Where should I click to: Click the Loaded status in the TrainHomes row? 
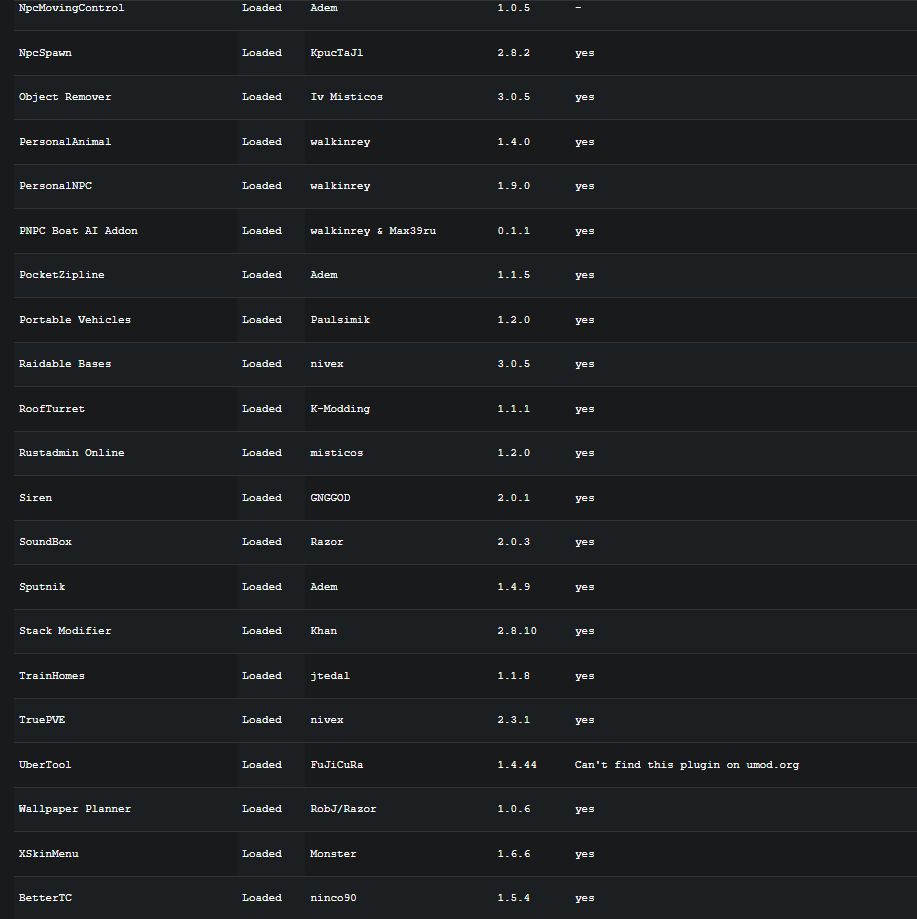[x=262, y=676]
